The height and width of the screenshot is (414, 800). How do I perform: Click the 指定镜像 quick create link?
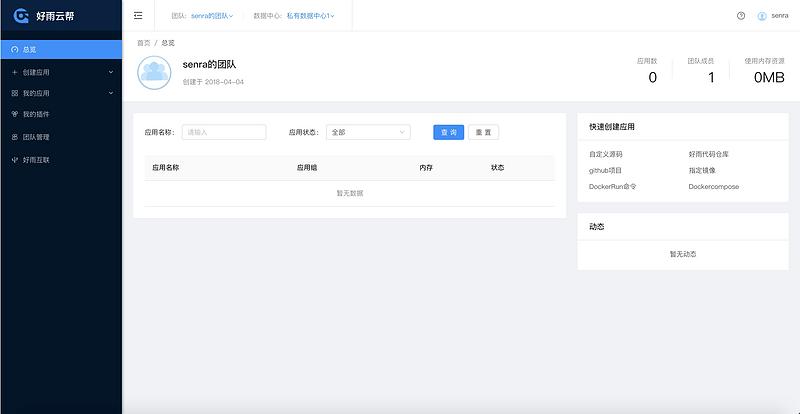coord(702,171)
